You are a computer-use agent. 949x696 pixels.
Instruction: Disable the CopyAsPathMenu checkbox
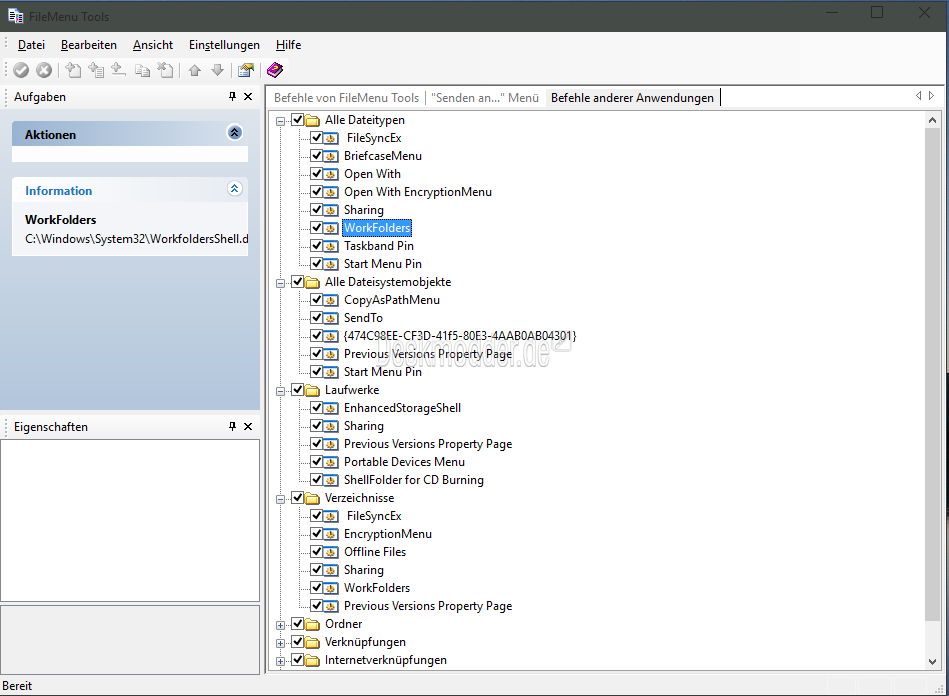pyautogui.click(x=317, y=300)
